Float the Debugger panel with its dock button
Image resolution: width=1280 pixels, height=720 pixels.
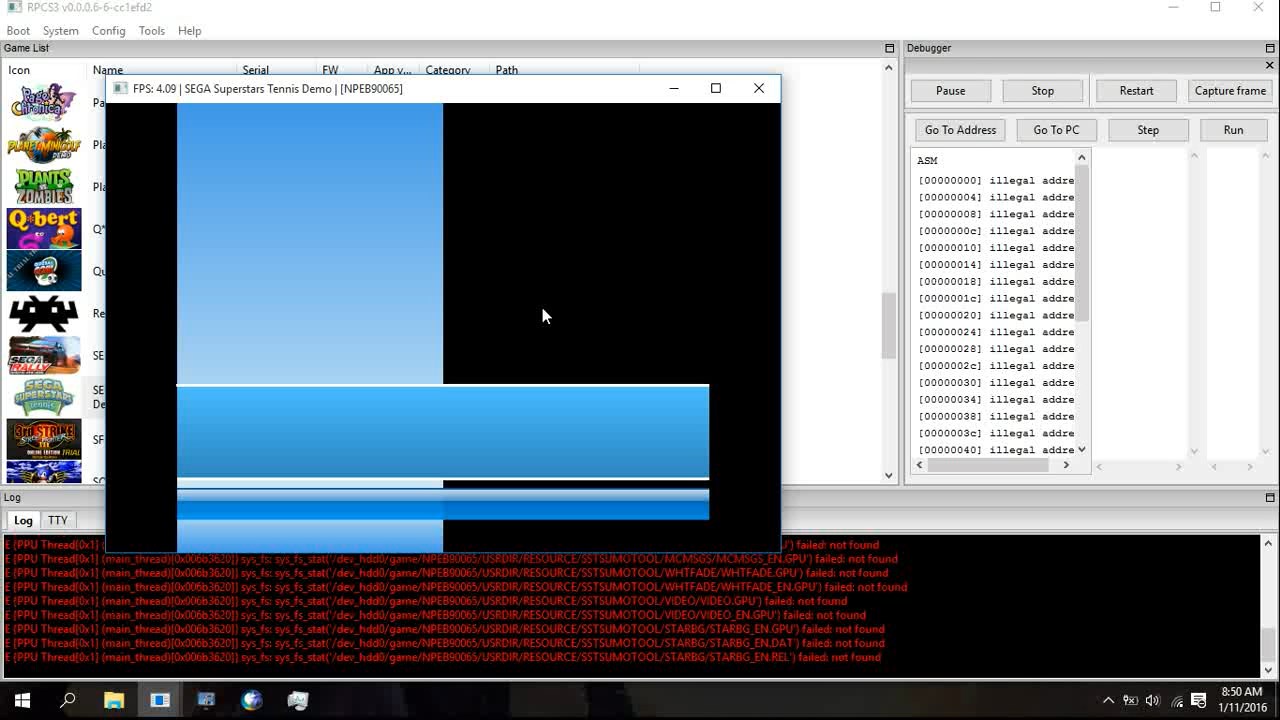click(1270, 48)
